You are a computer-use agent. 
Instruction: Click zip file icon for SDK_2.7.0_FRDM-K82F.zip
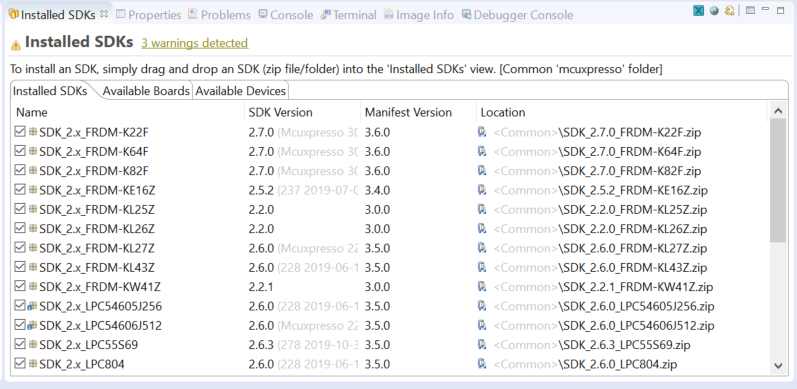pos(482,171)
